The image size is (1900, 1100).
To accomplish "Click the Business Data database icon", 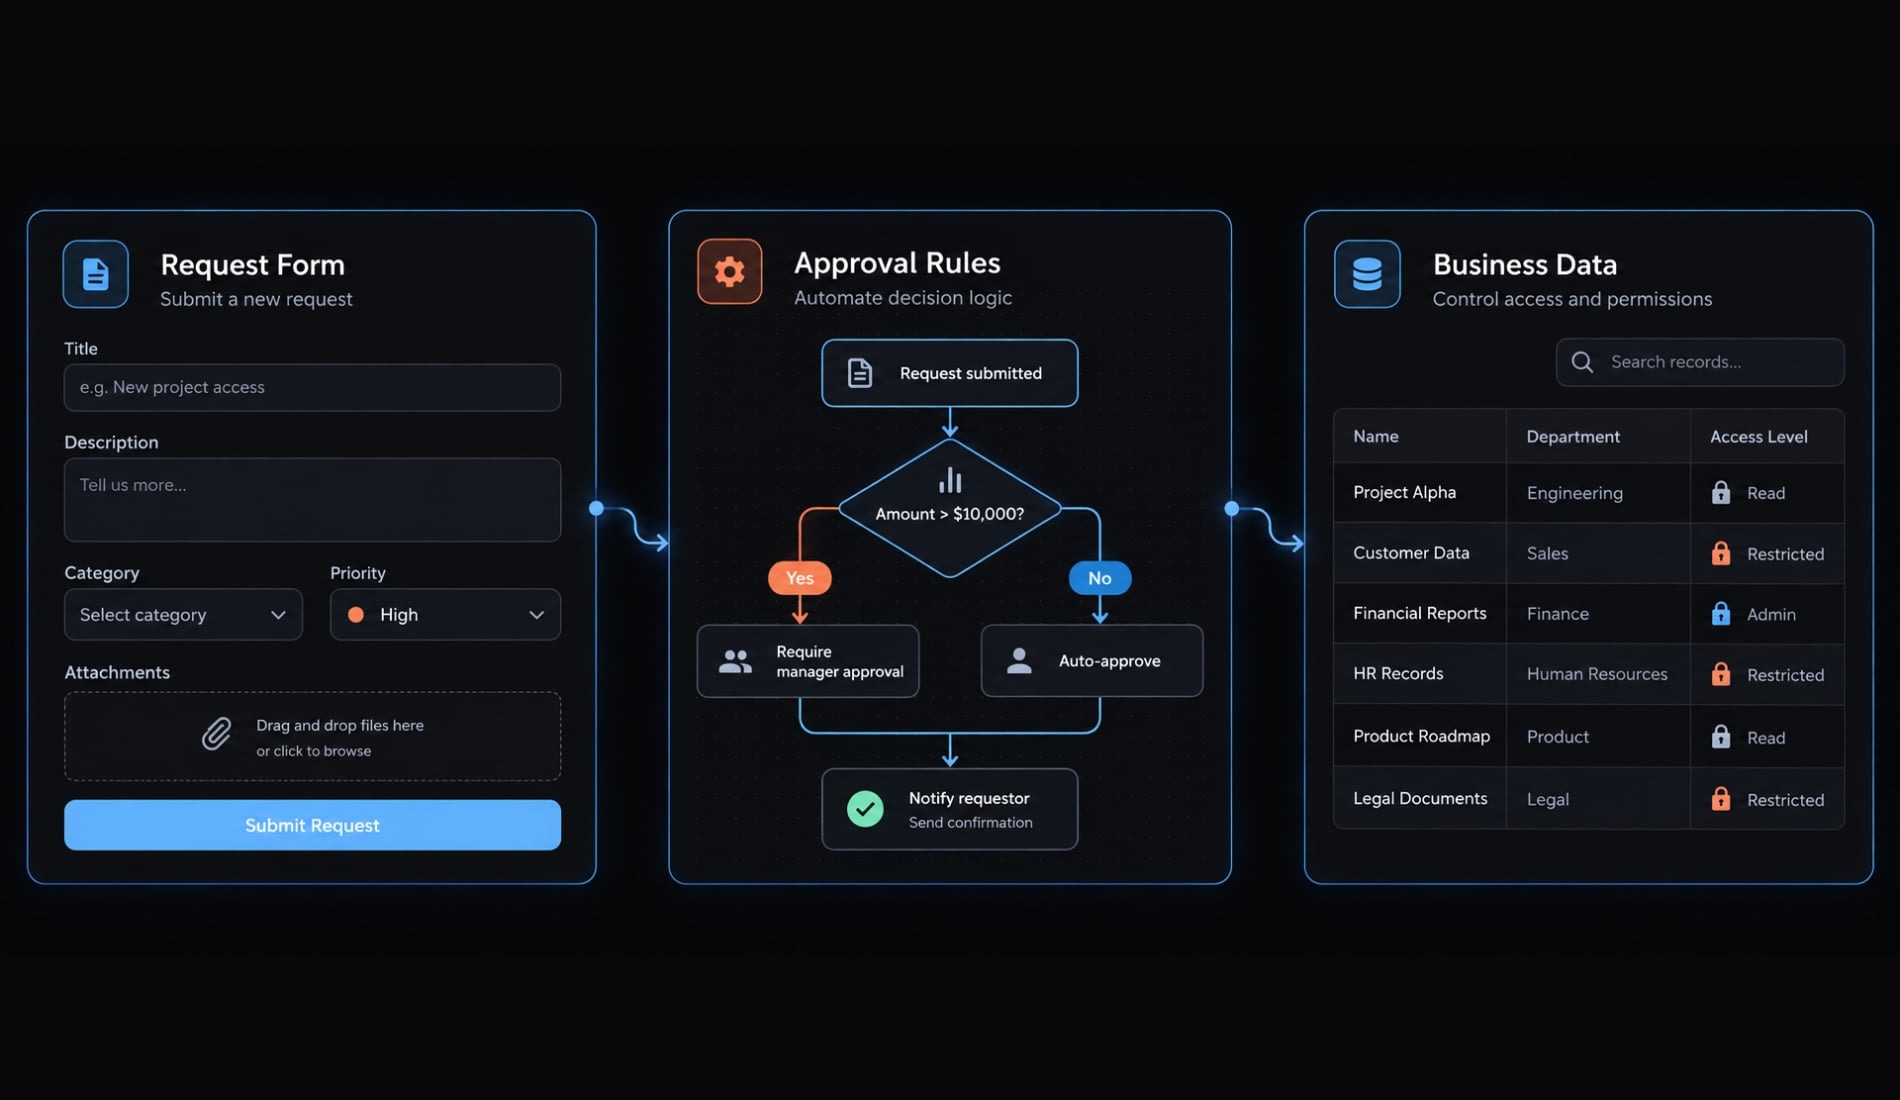I will pos(1367,274).
